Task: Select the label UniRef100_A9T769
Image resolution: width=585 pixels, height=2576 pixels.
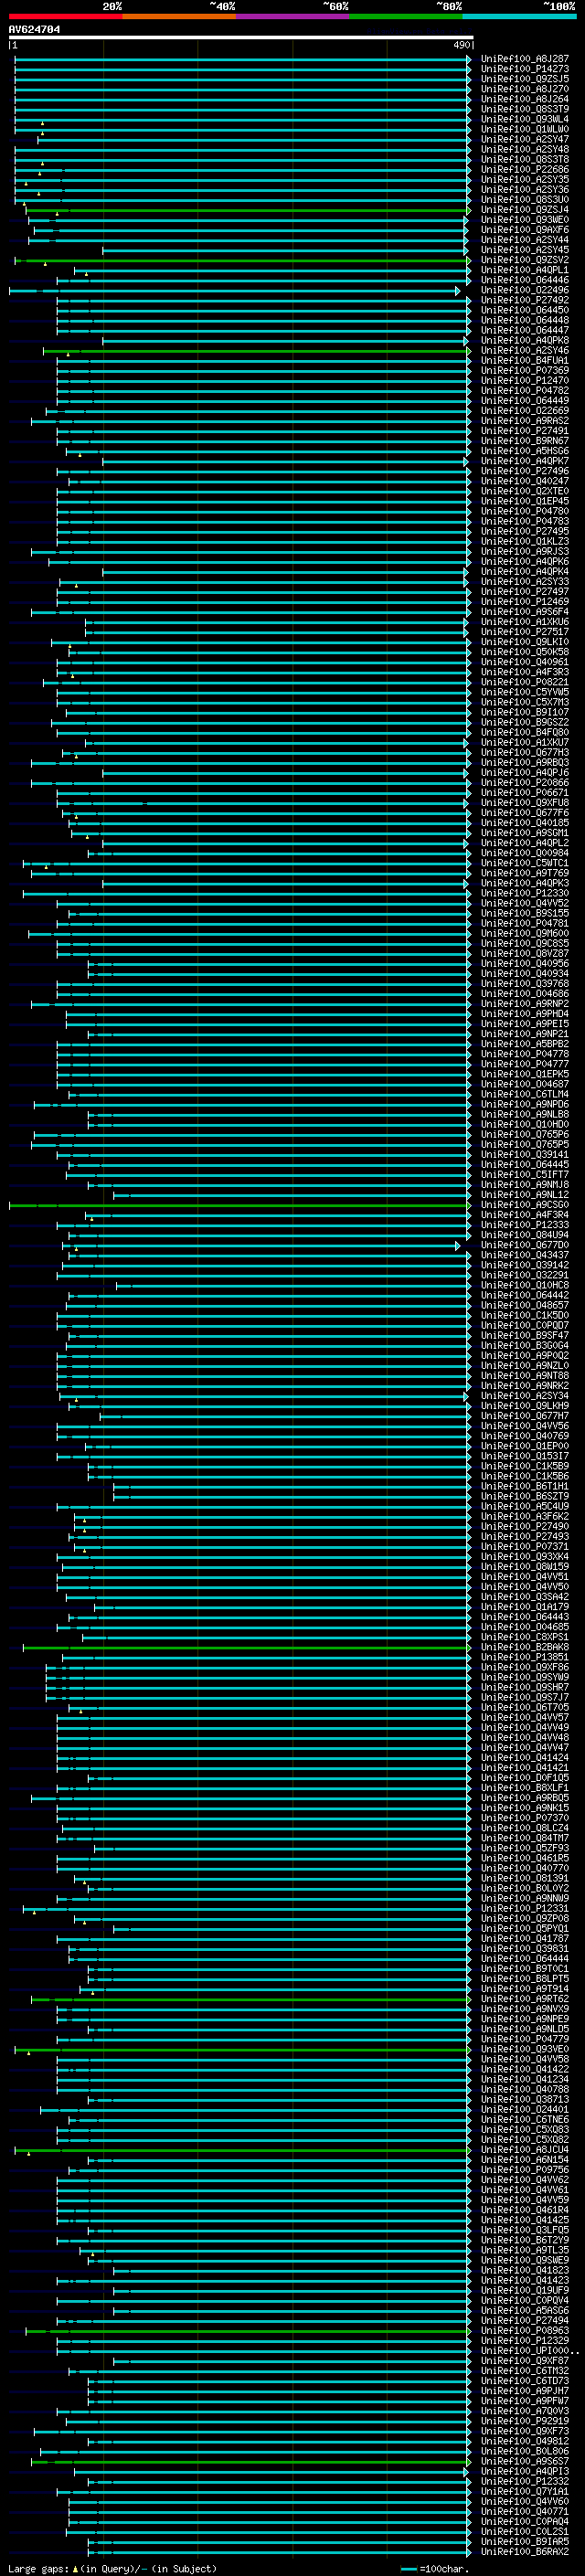Action: 525,873
